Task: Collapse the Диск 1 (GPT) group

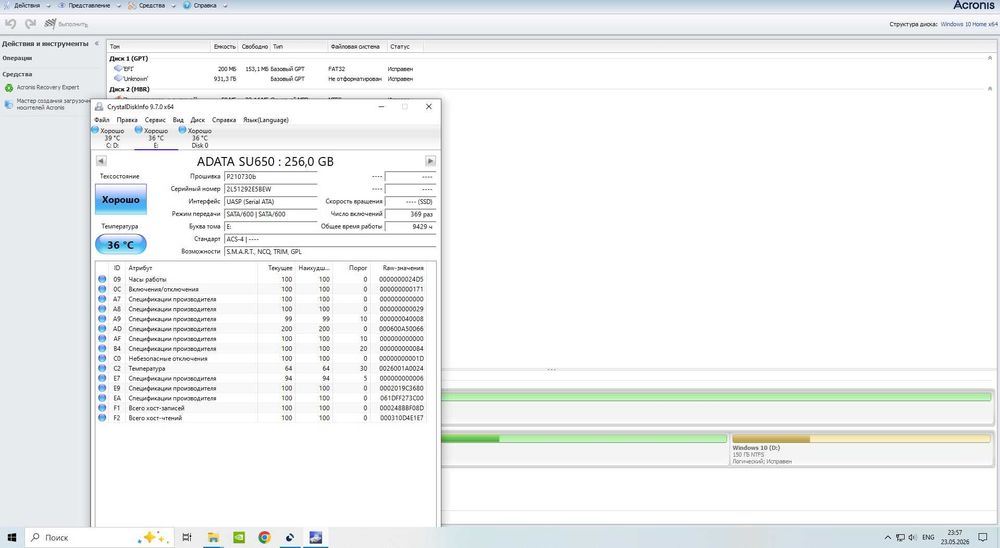Action: 990,58
